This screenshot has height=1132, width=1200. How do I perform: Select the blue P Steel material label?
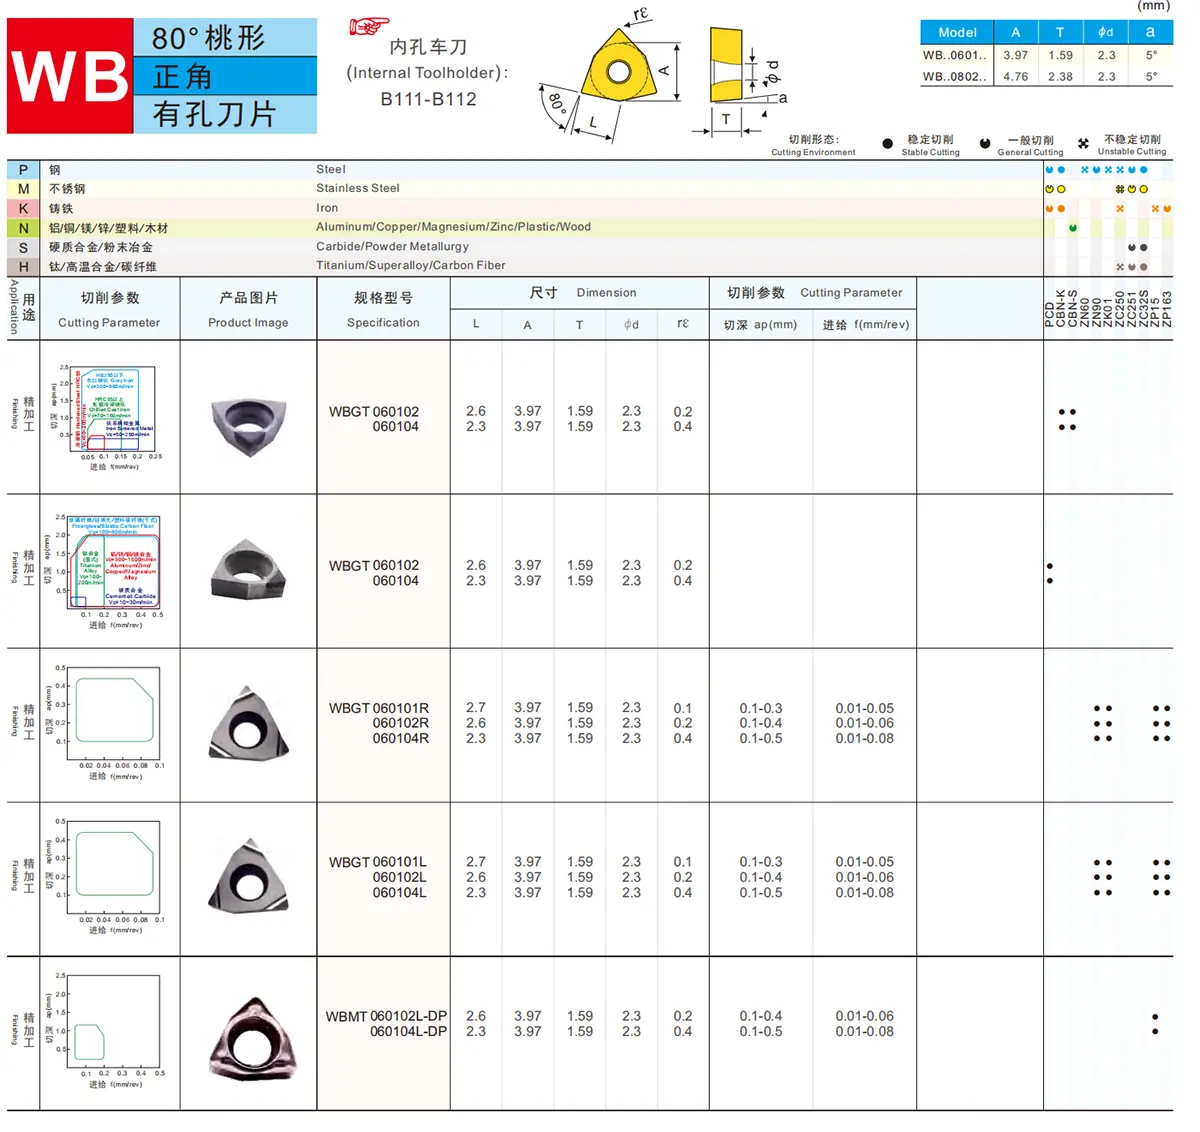[x=23, y=170]
